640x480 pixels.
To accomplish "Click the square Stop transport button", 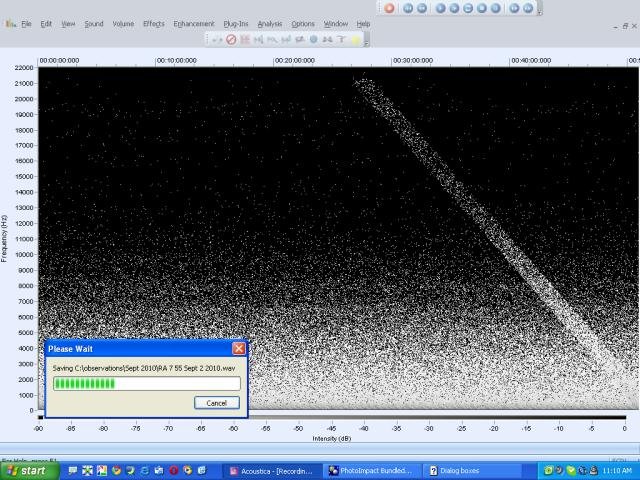I will (482, 8).
